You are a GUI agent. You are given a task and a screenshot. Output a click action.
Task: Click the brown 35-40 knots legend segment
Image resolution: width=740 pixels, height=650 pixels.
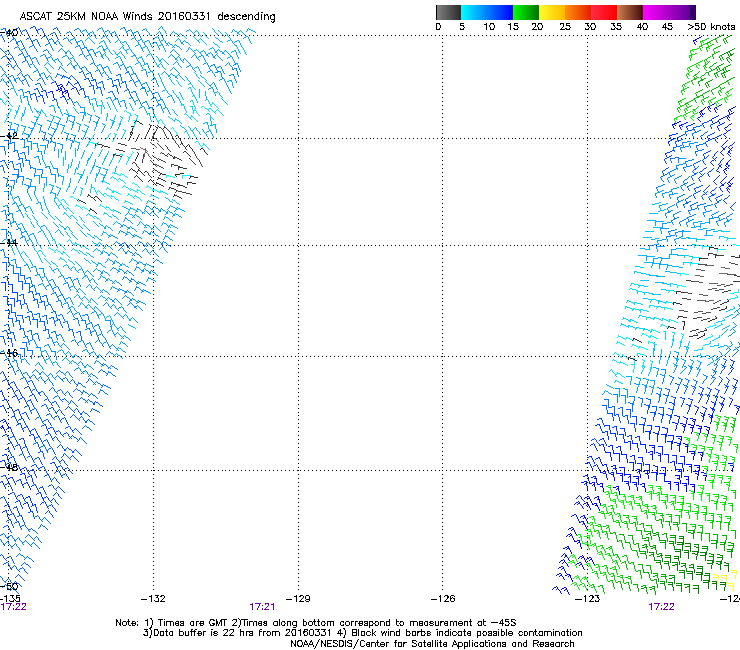[630, 12]
